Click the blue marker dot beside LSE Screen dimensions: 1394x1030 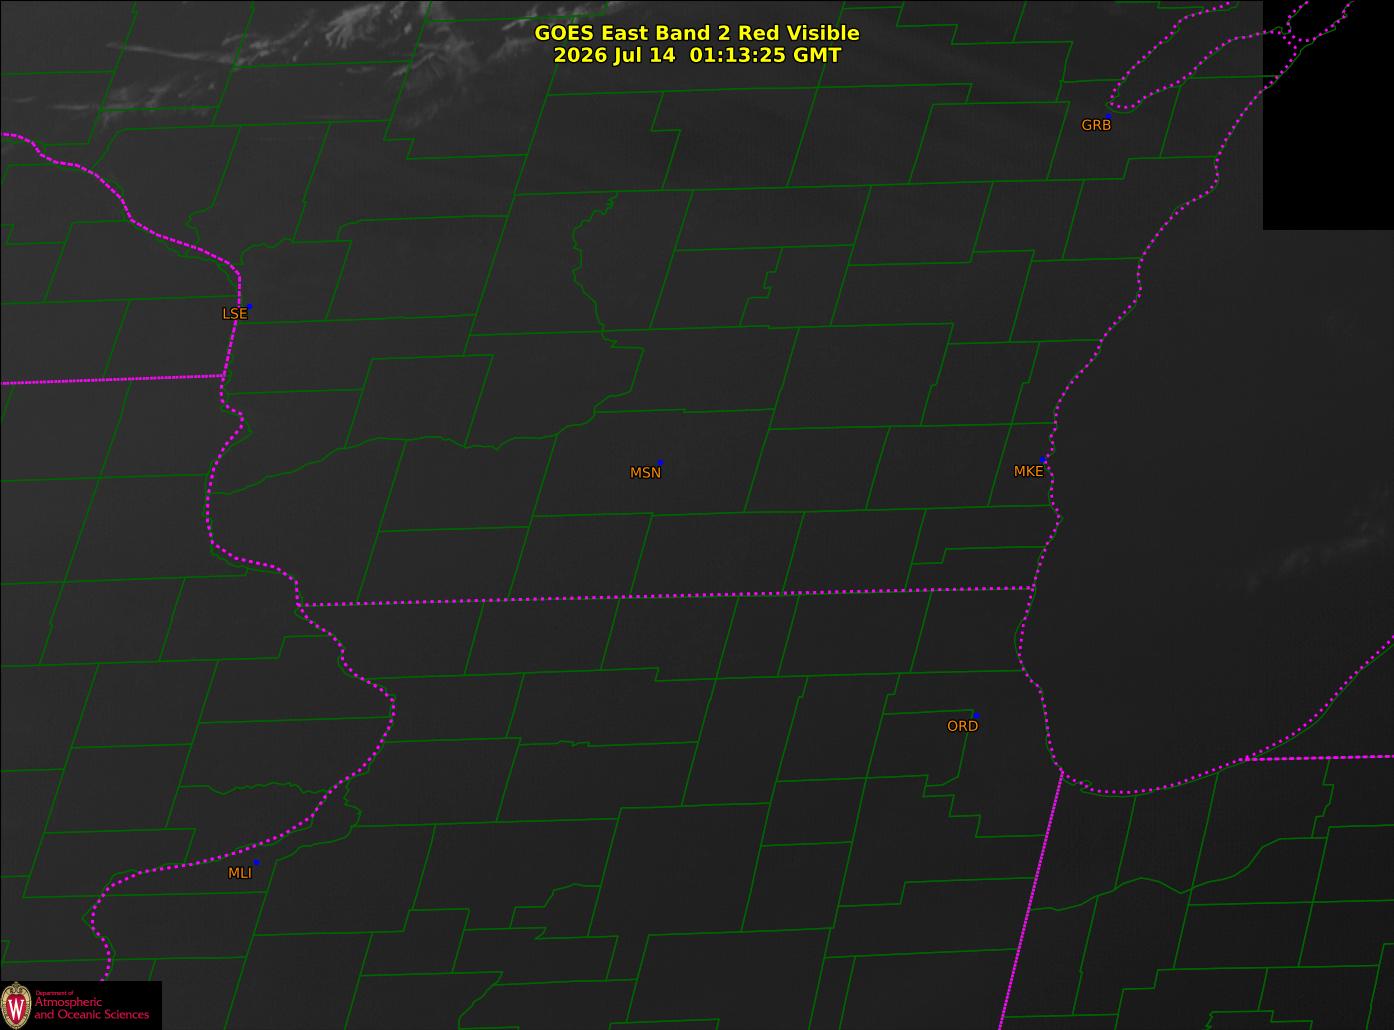pos(249,306)
